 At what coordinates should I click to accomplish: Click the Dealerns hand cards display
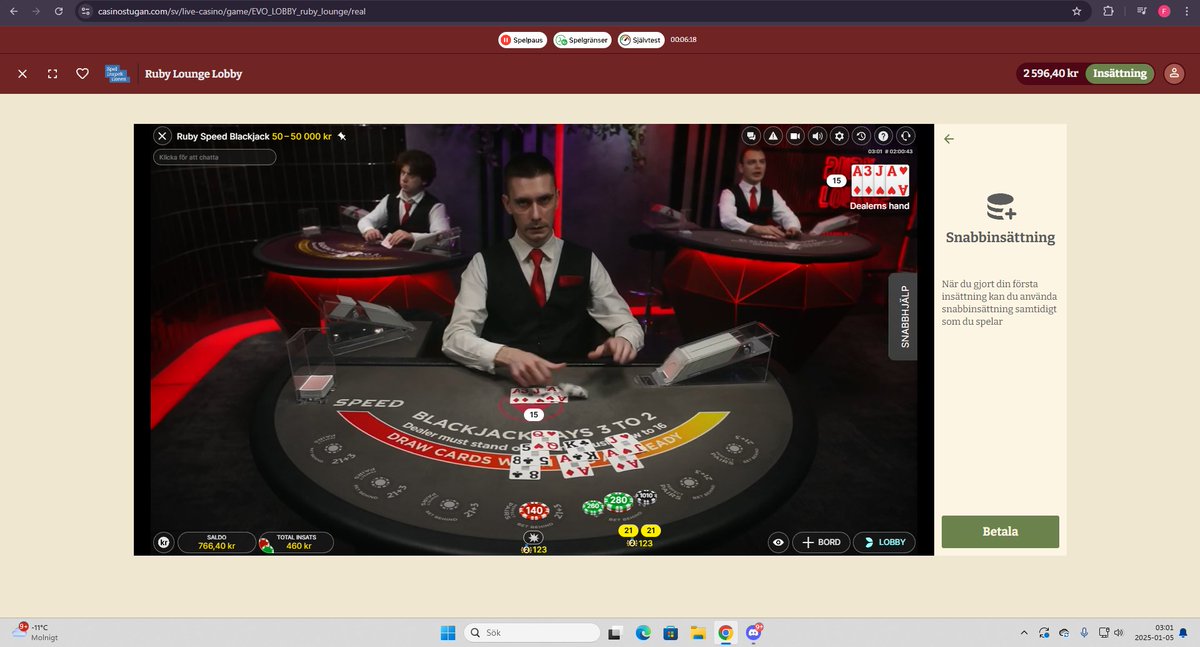(879, 181)
